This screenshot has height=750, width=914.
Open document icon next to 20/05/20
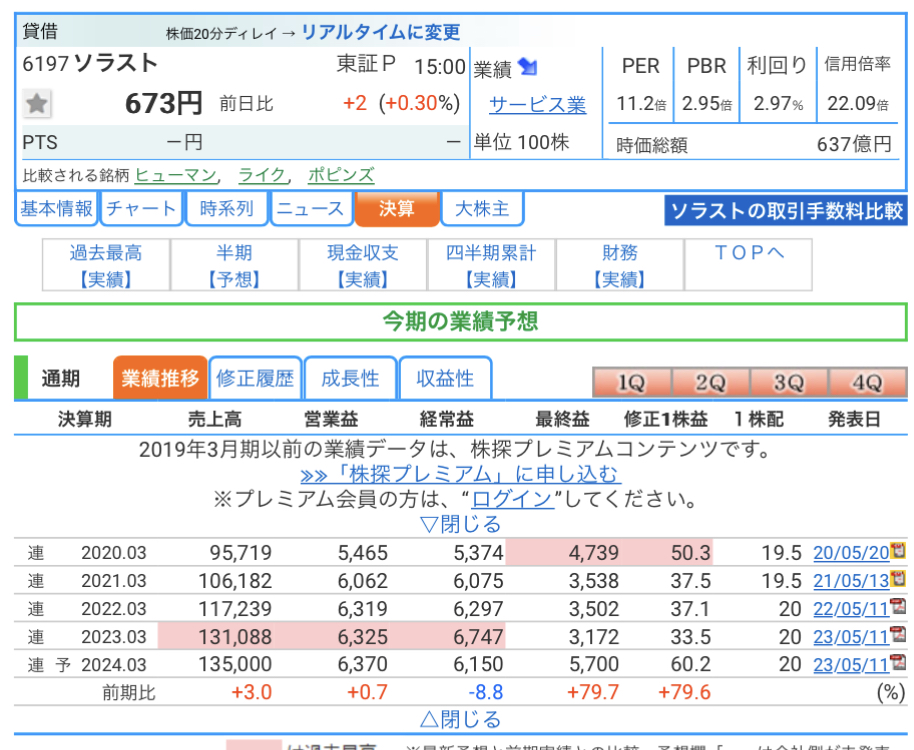898,551
